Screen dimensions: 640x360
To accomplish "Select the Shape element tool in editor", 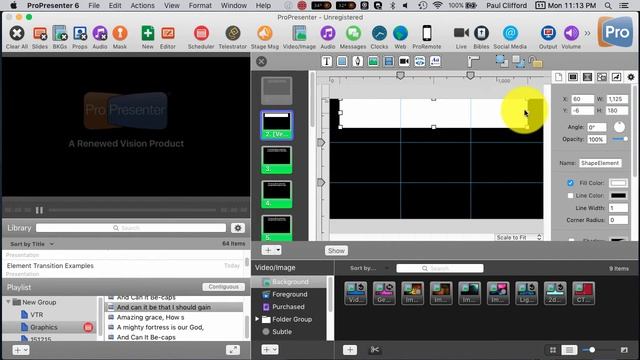I will pyautogui.click(x=342, y=61).
